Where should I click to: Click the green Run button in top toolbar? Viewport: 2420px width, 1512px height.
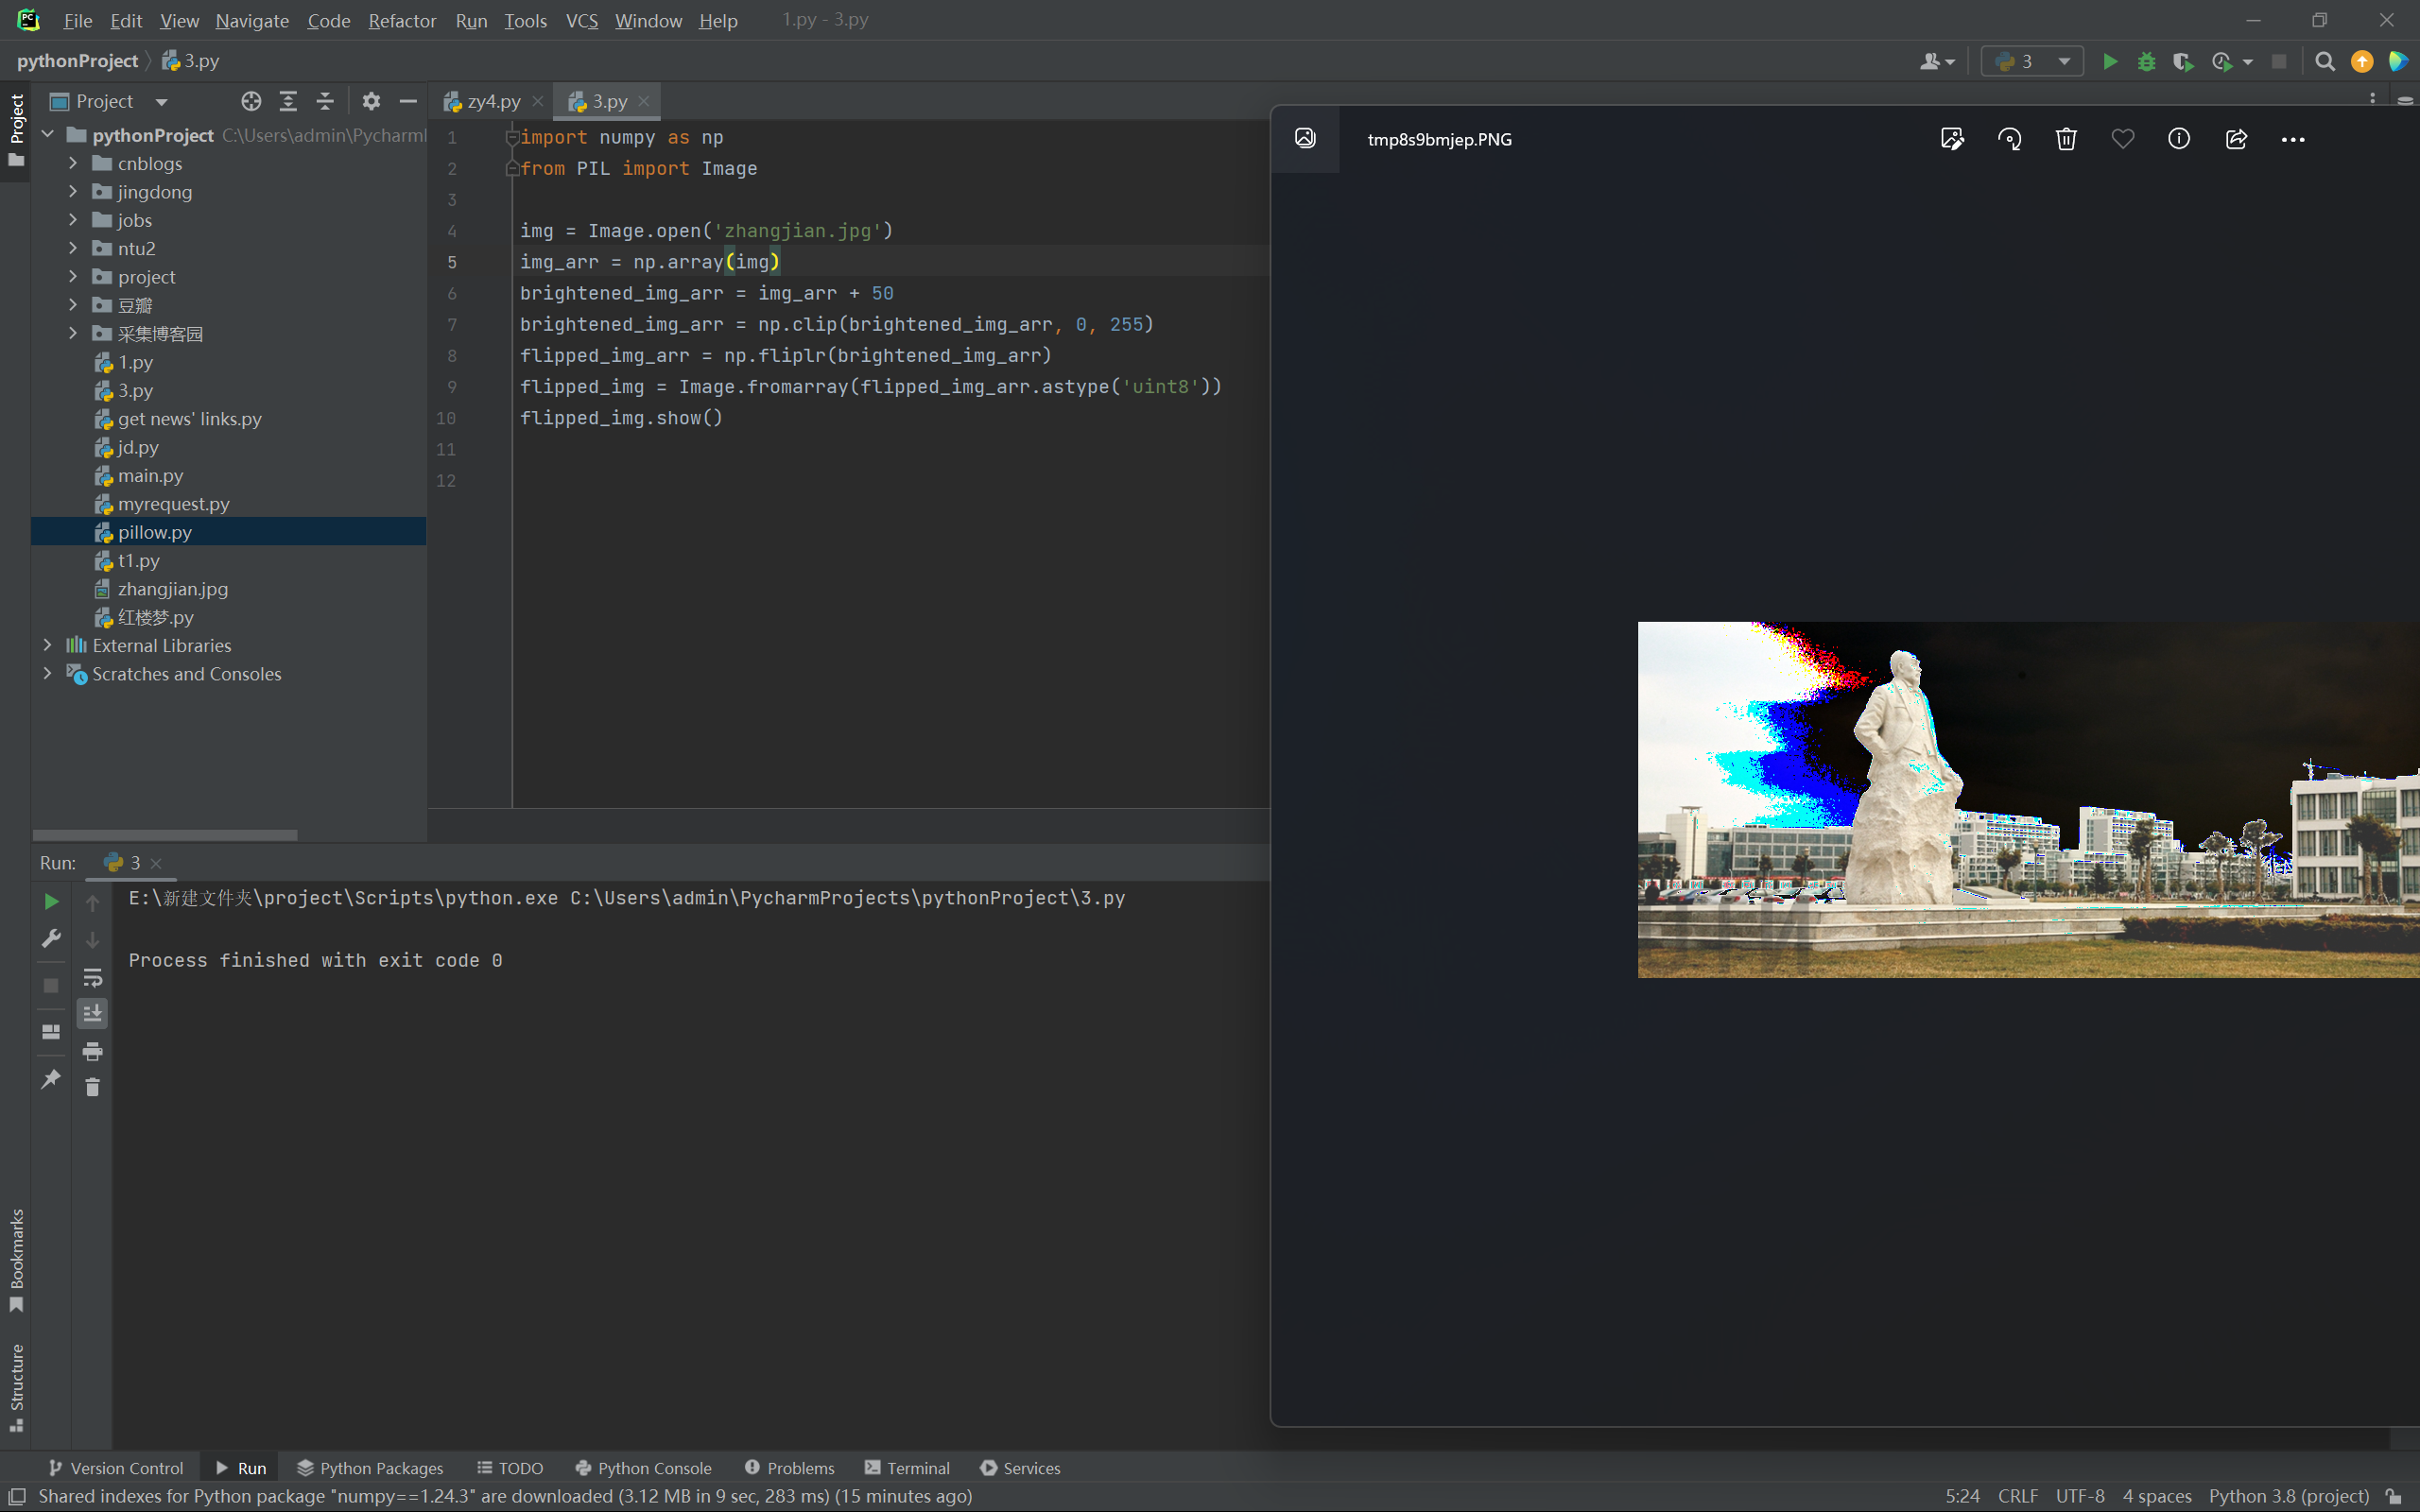click(2109, 62)
